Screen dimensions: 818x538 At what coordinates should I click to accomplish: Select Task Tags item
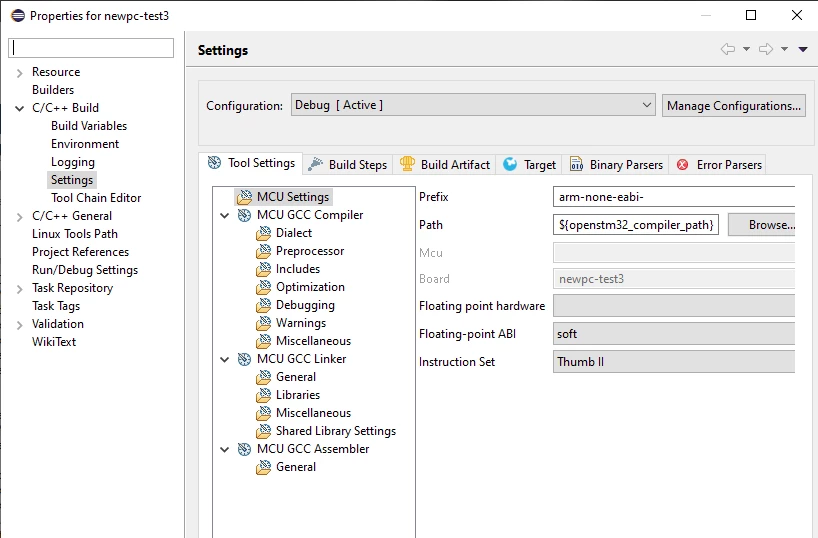click(56, 306)
